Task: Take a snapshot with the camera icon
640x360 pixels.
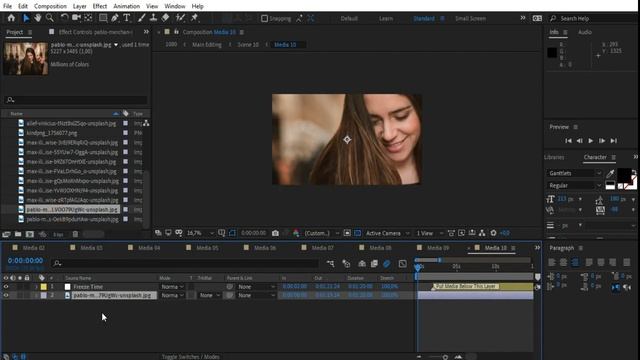Action: click(x=276, y=233)
